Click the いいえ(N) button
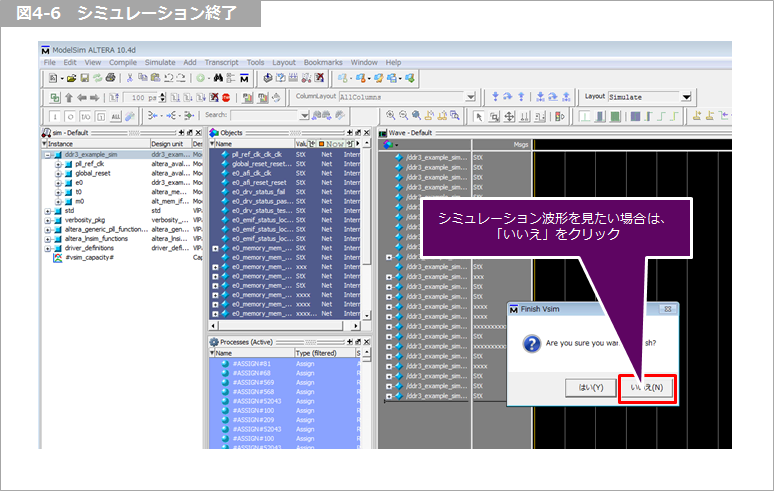Viewport: 774px width, 491px height. point(647,387)
